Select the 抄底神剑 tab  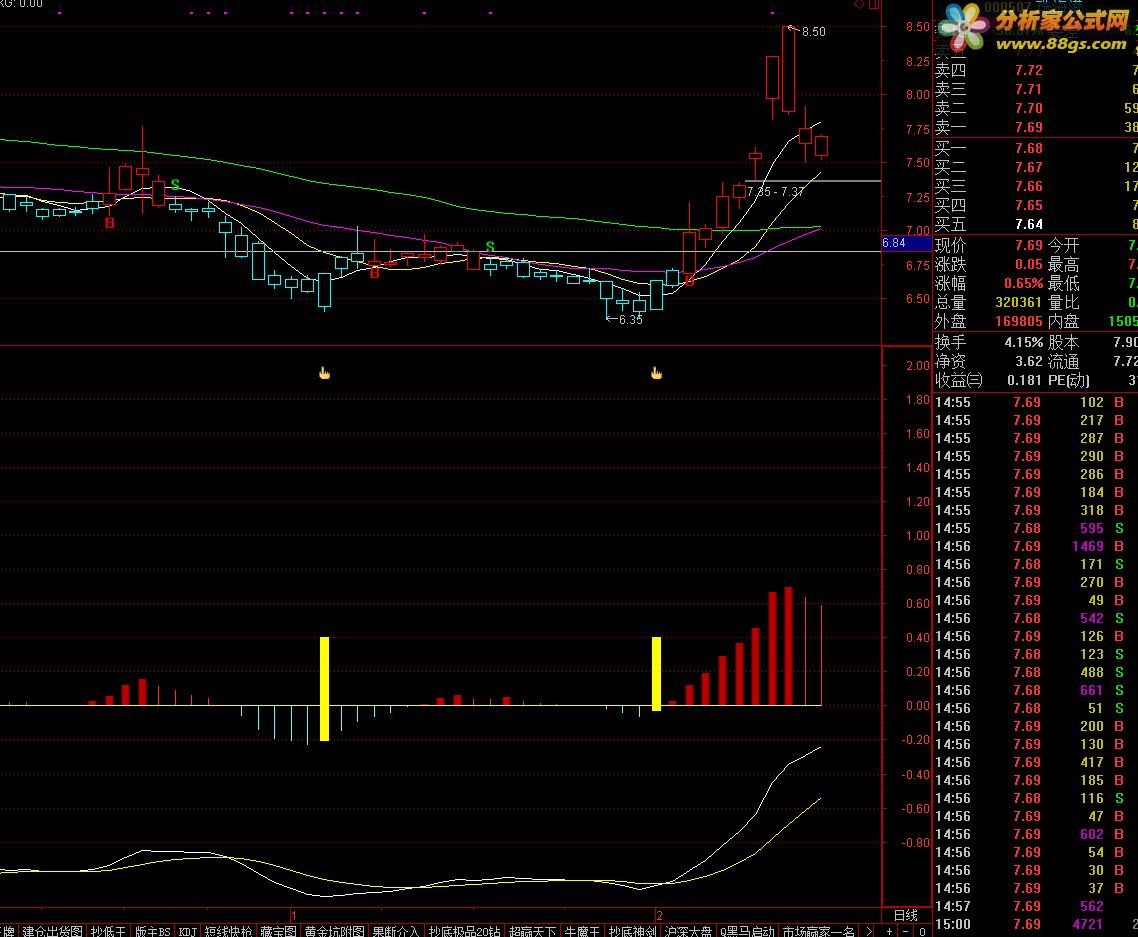[x=632, y=931]
